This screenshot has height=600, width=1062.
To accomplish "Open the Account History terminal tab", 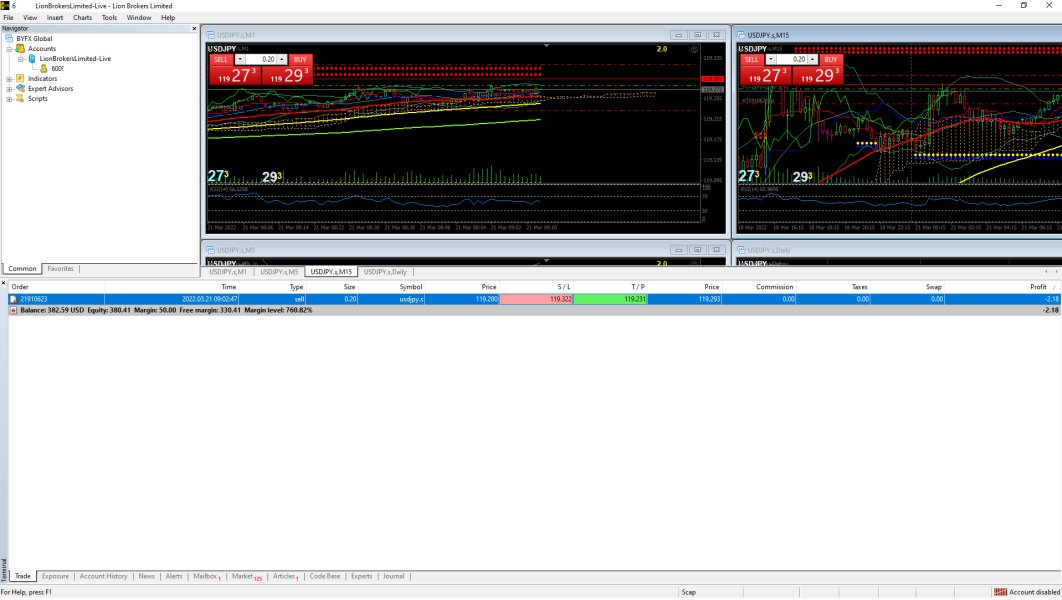I will [x=103, y=576].
